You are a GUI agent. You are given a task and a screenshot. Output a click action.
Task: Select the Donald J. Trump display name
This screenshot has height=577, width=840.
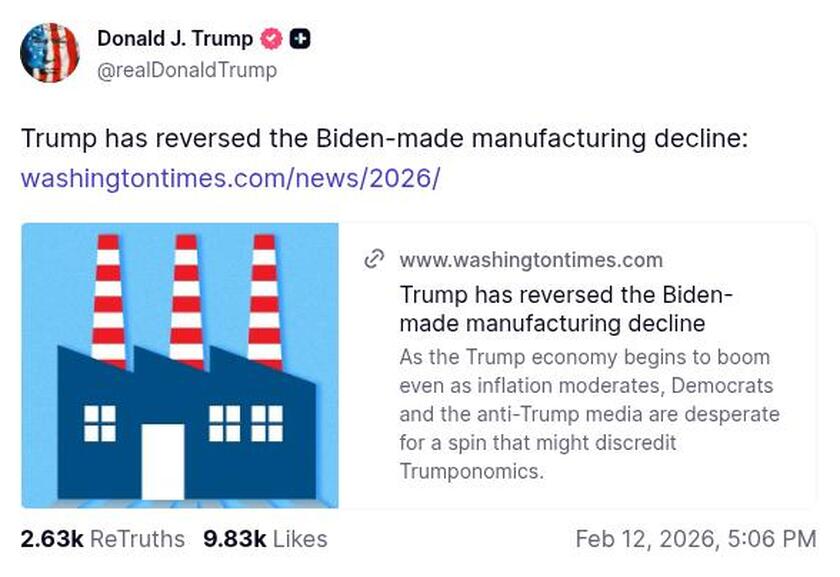(x=174, y=40)
